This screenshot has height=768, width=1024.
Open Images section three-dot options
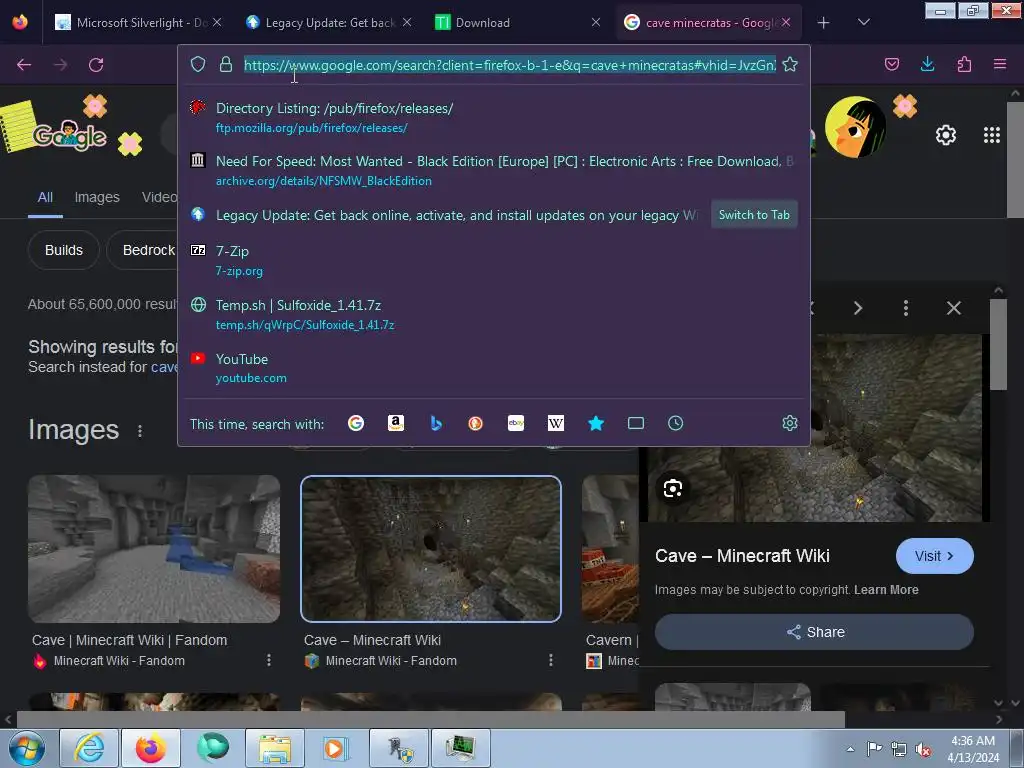(x=140, y=431)
